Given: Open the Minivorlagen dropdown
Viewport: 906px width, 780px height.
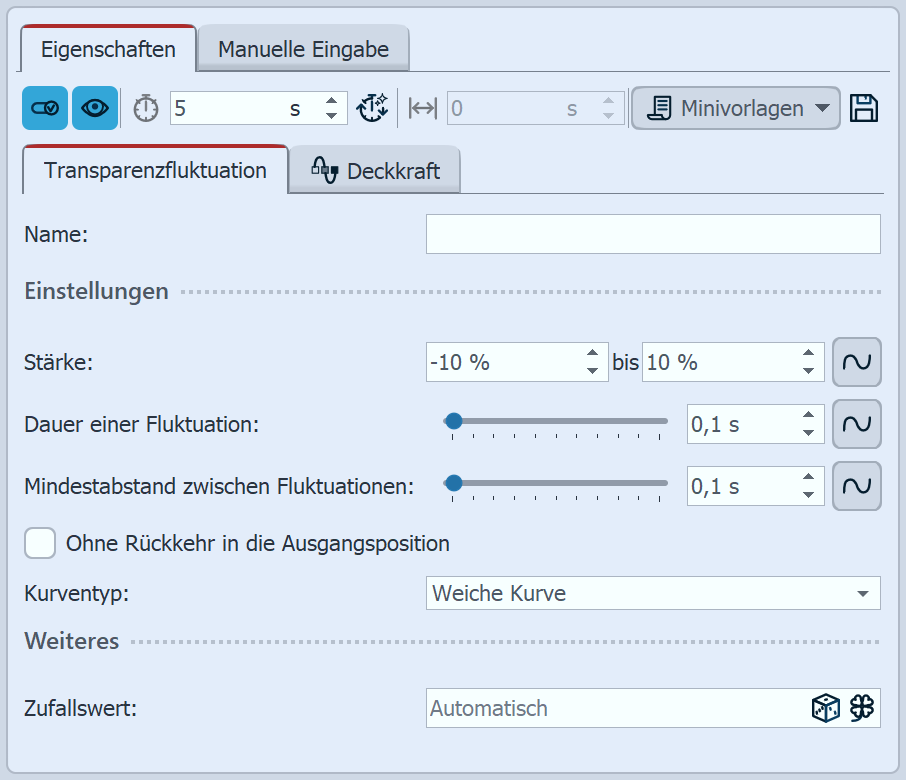Looking at the screenshot, I should pos(735,108).
